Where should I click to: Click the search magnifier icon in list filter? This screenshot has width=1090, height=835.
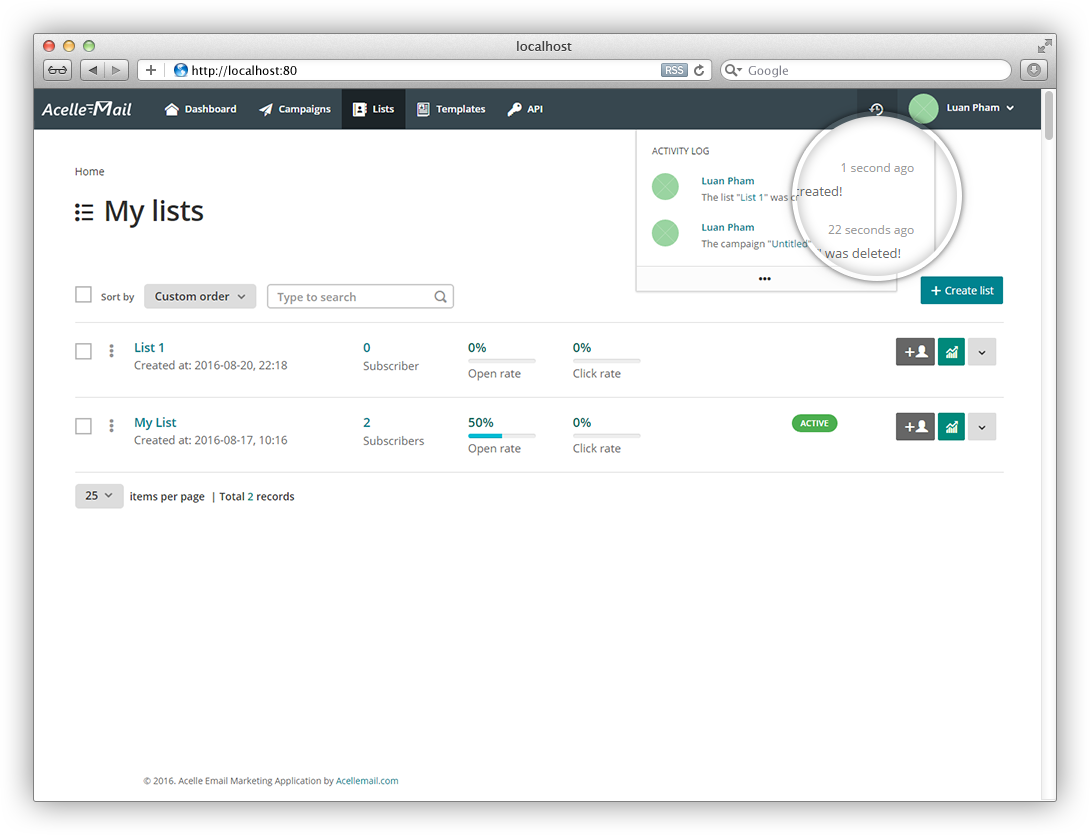pos(440,297)
